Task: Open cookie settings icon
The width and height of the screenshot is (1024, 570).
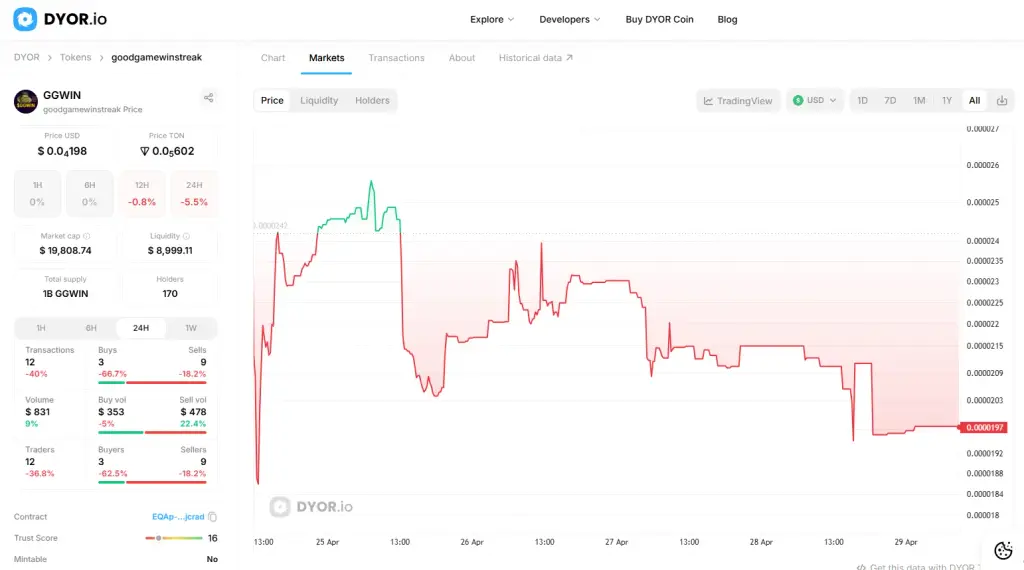Action: click(1003, 550)
